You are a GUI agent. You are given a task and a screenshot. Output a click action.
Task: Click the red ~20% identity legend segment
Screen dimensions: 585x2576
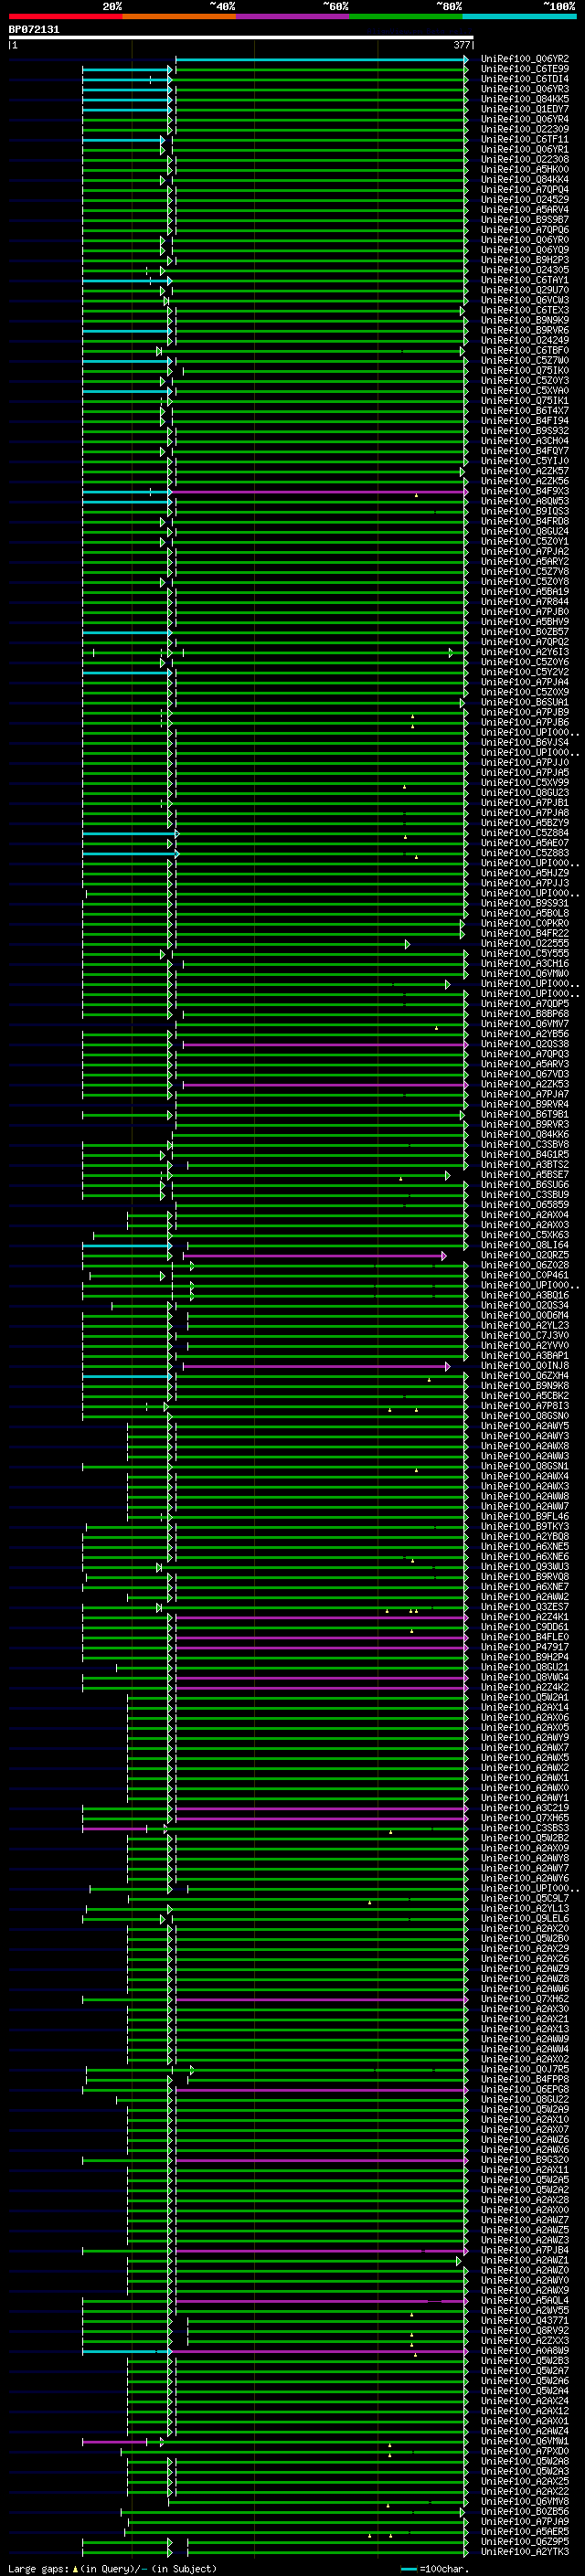65,16
